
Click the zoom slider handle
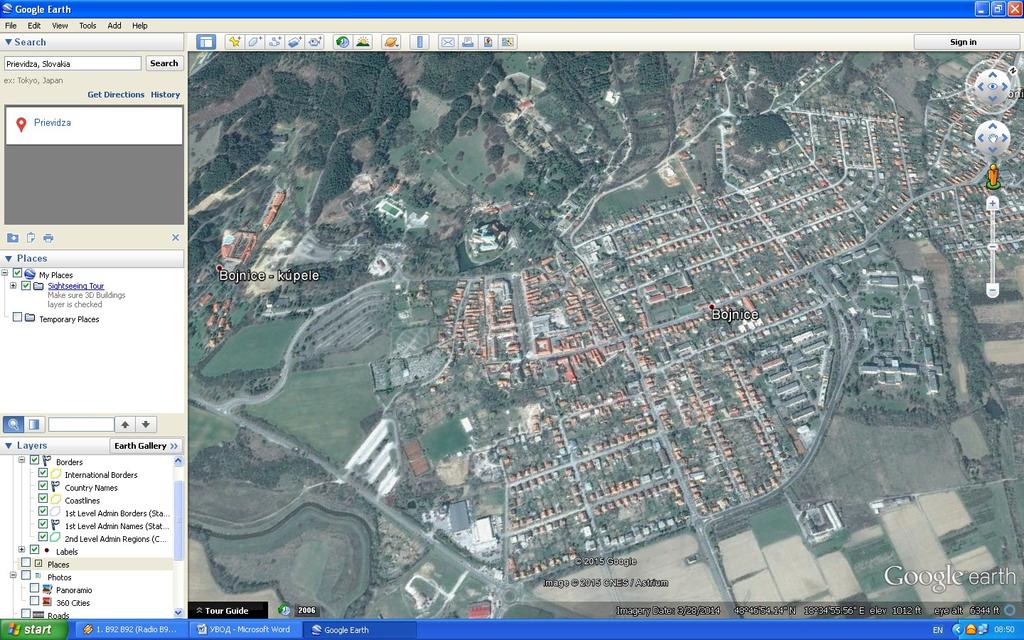tap(993, 247)
